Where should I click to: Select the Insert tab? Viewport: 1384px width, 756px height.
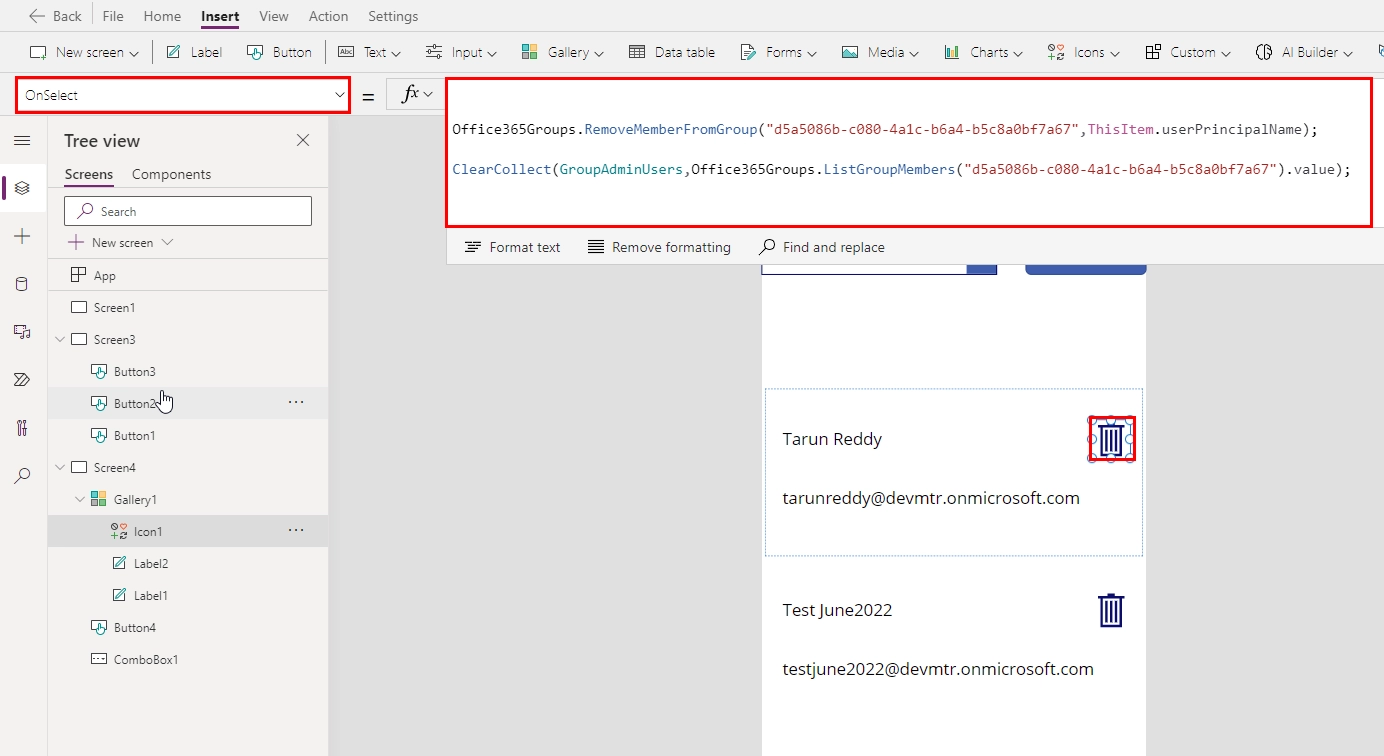[x=220, y=16]
